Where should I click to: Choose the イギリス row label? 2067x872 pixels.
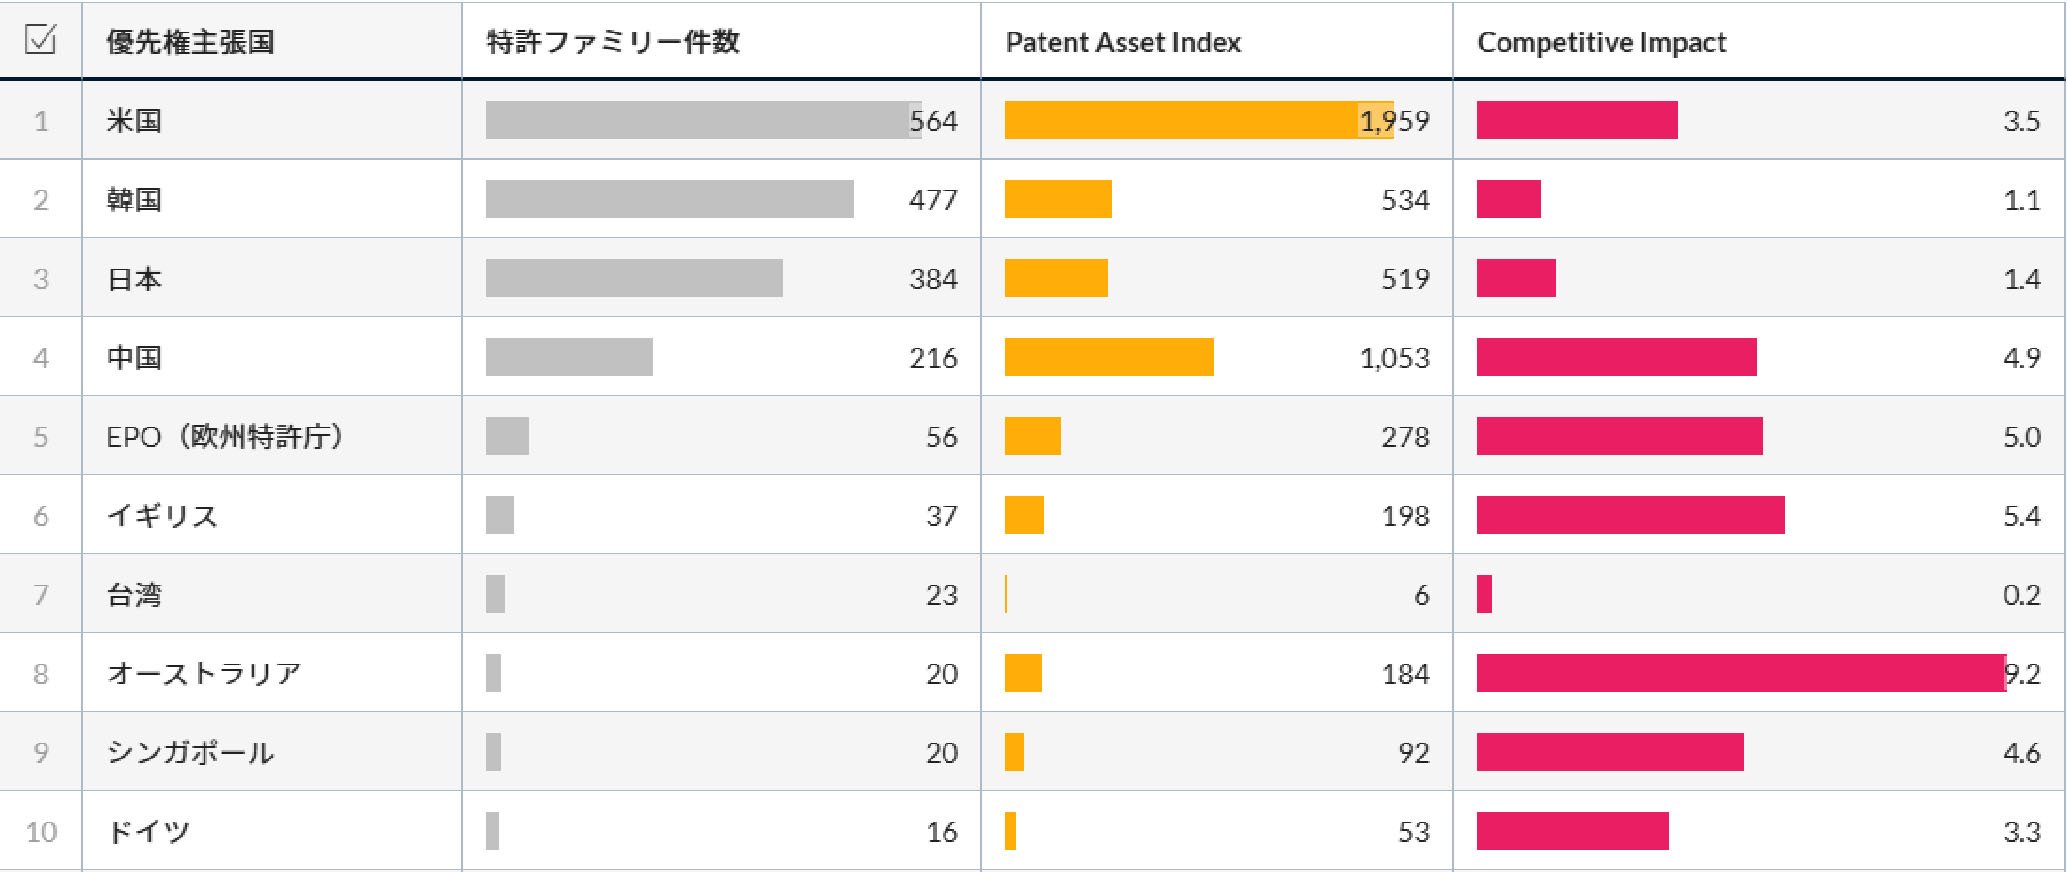162,516
